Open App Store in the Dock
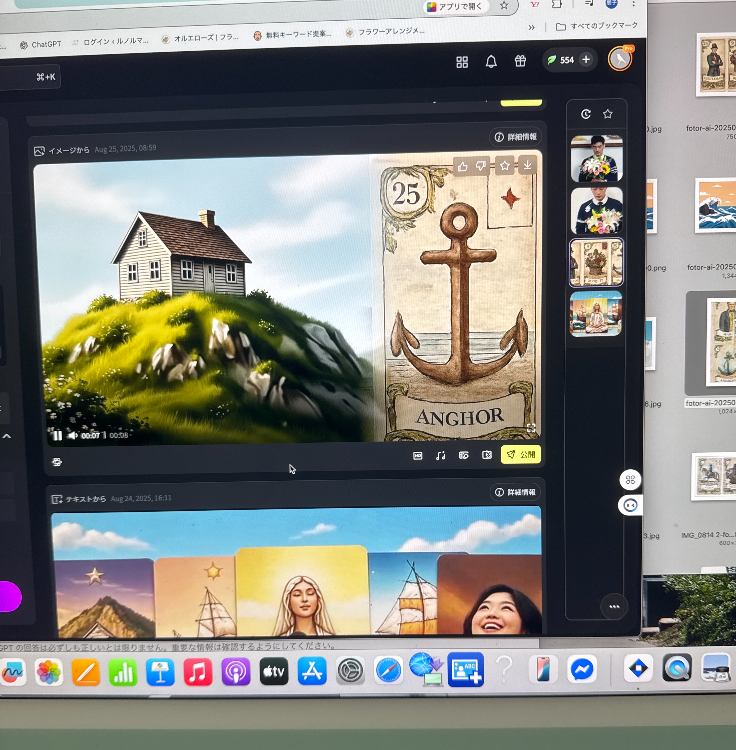The width and height of the screenshot is (736, 750). pos(312,671)
